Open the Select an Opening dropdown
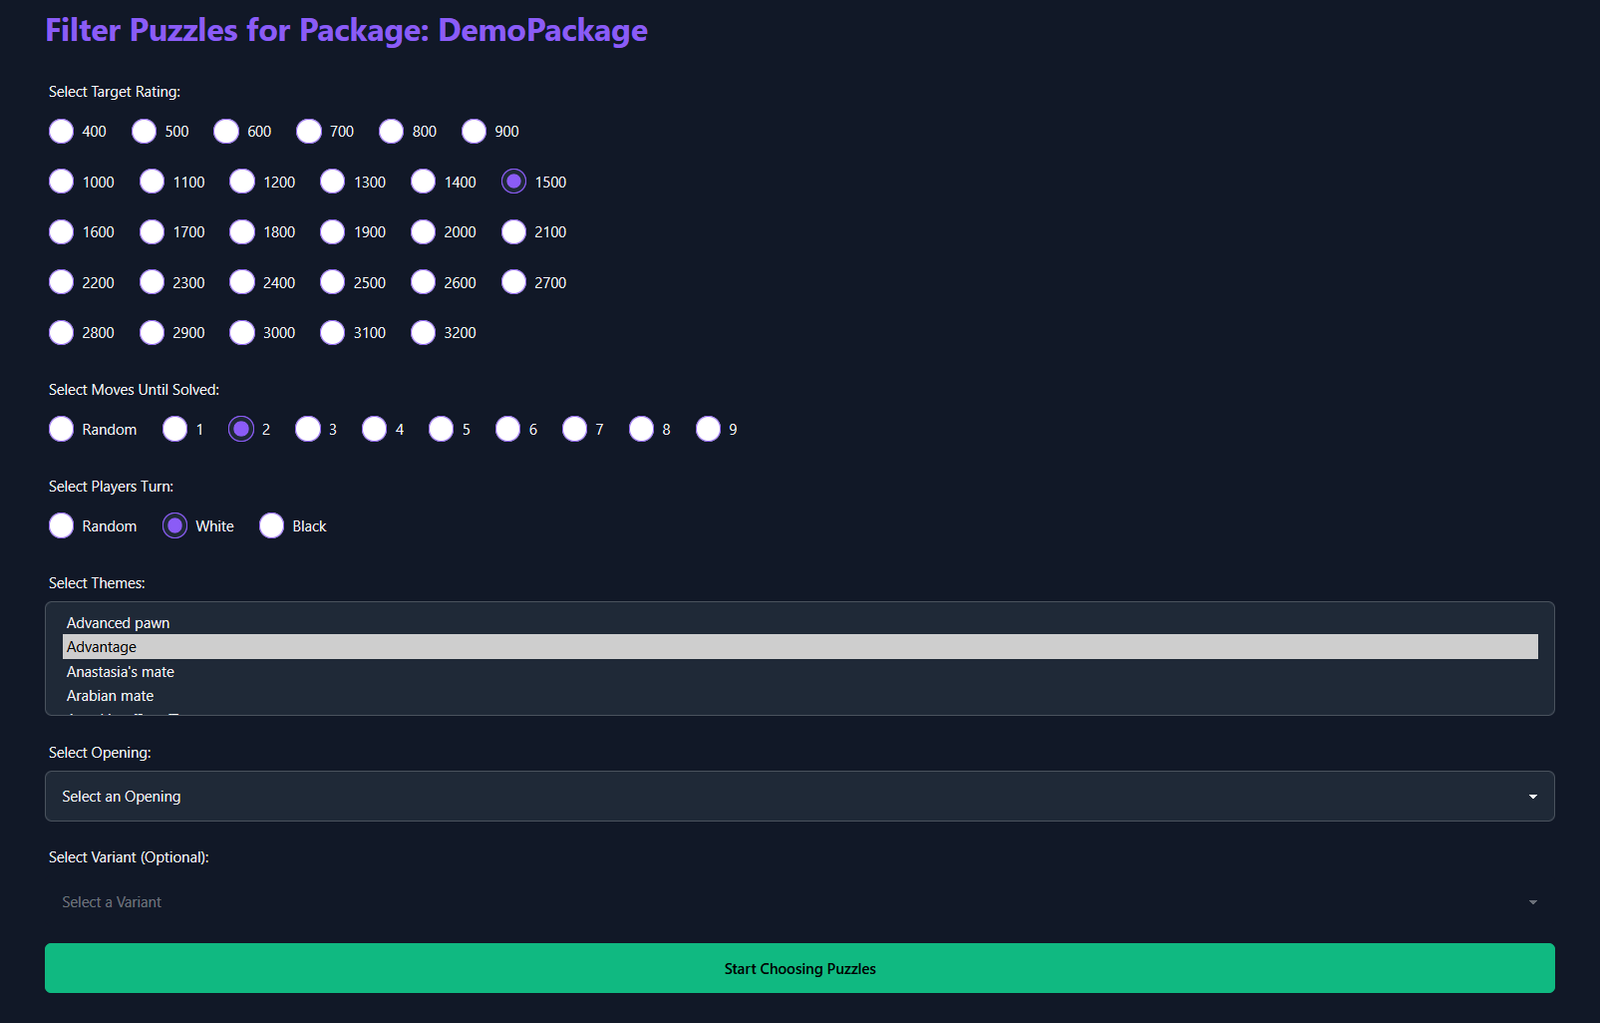The image size is (1600, 1023). click(799, 796)
